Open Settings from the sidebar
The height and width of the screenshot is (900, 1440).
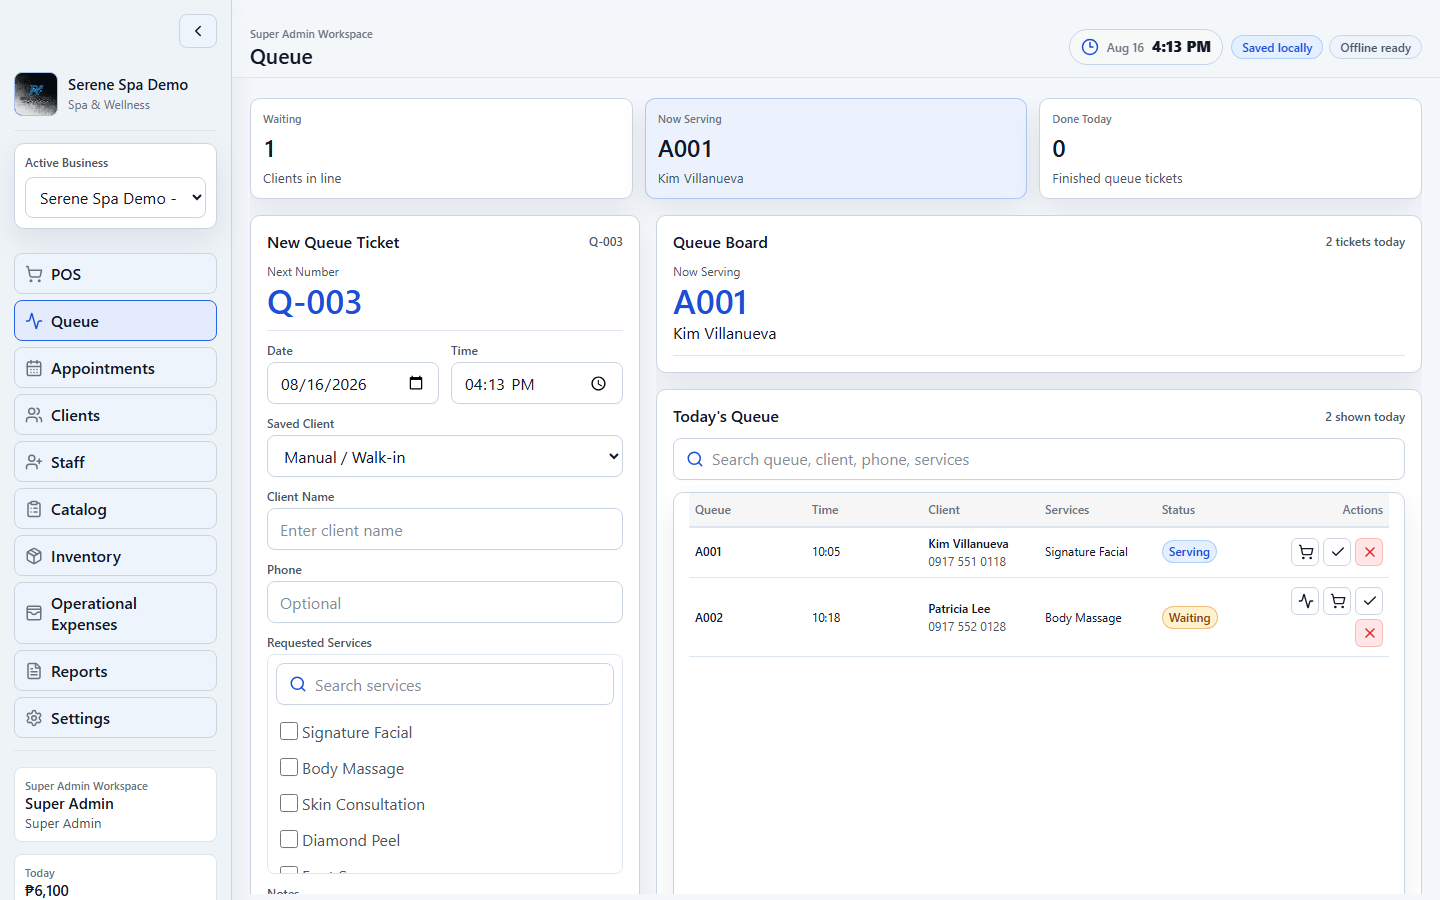click(x=115, y=718)
